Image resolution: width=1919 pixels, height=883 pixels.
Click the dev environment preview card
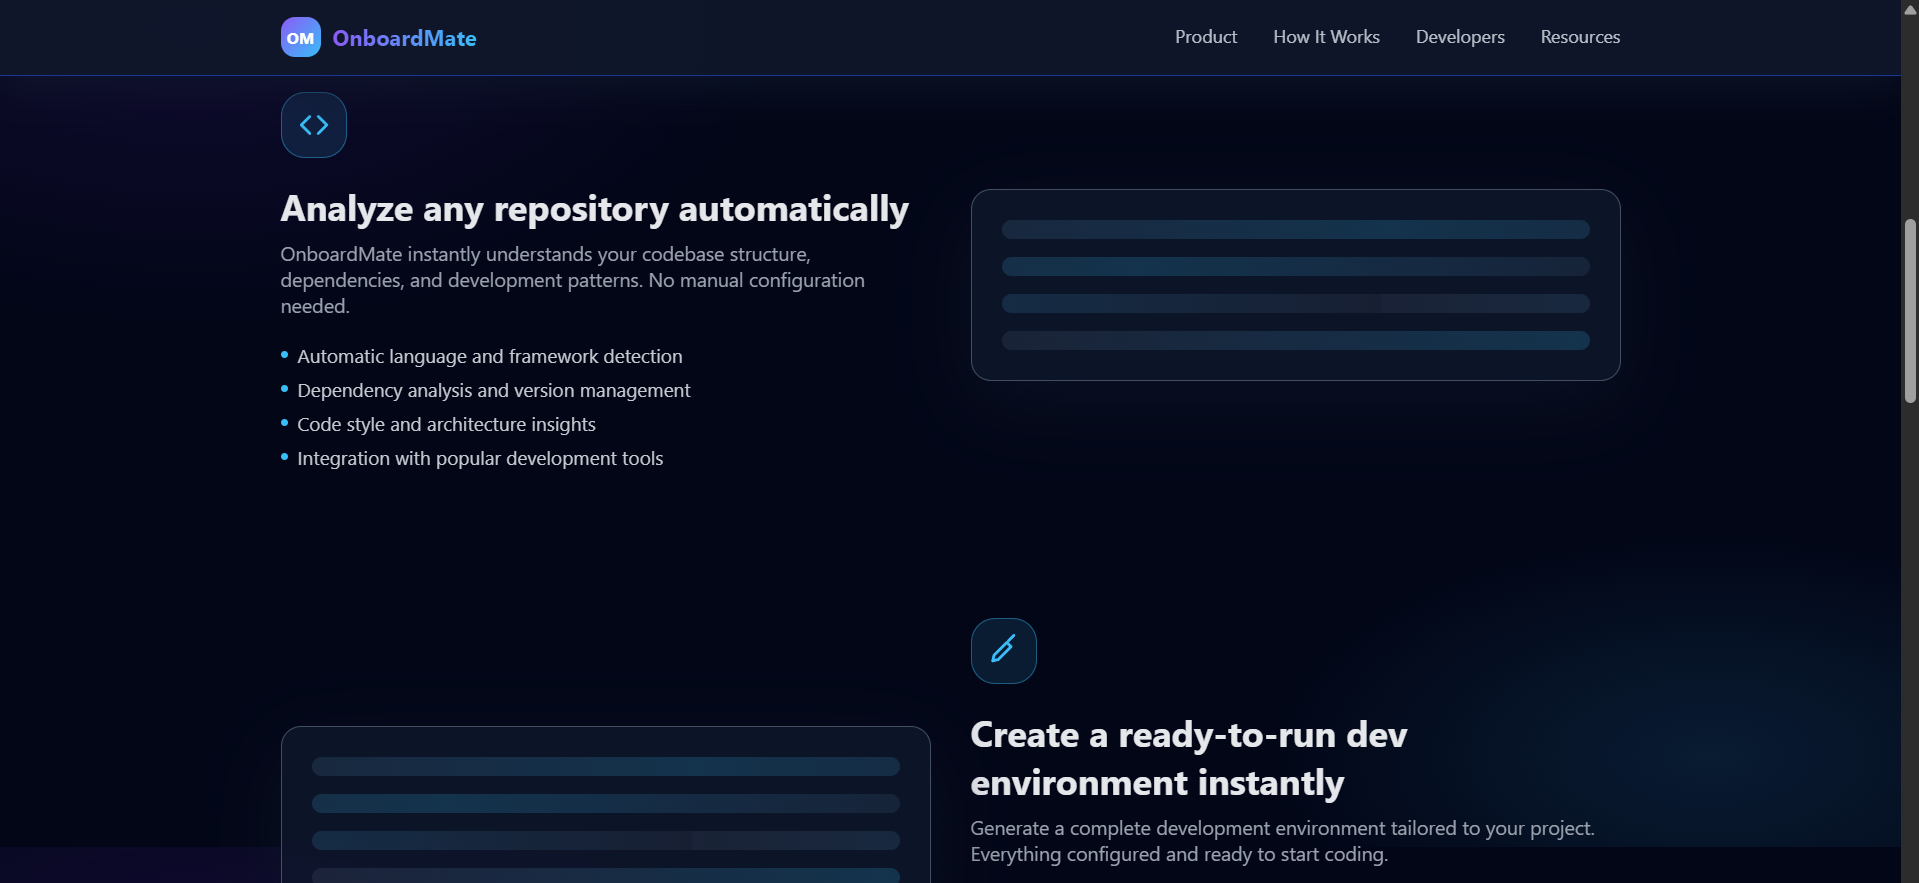tap(605, 805)
